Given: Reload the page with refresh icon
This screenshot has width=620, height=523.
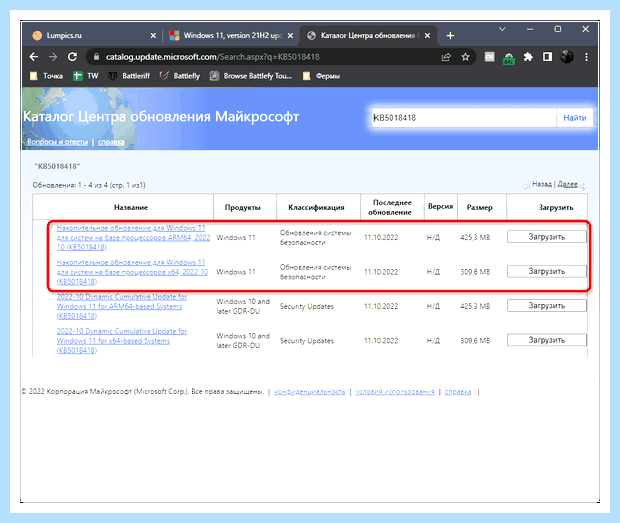Looking at the screenshot, I should click(x=72, y=57).
